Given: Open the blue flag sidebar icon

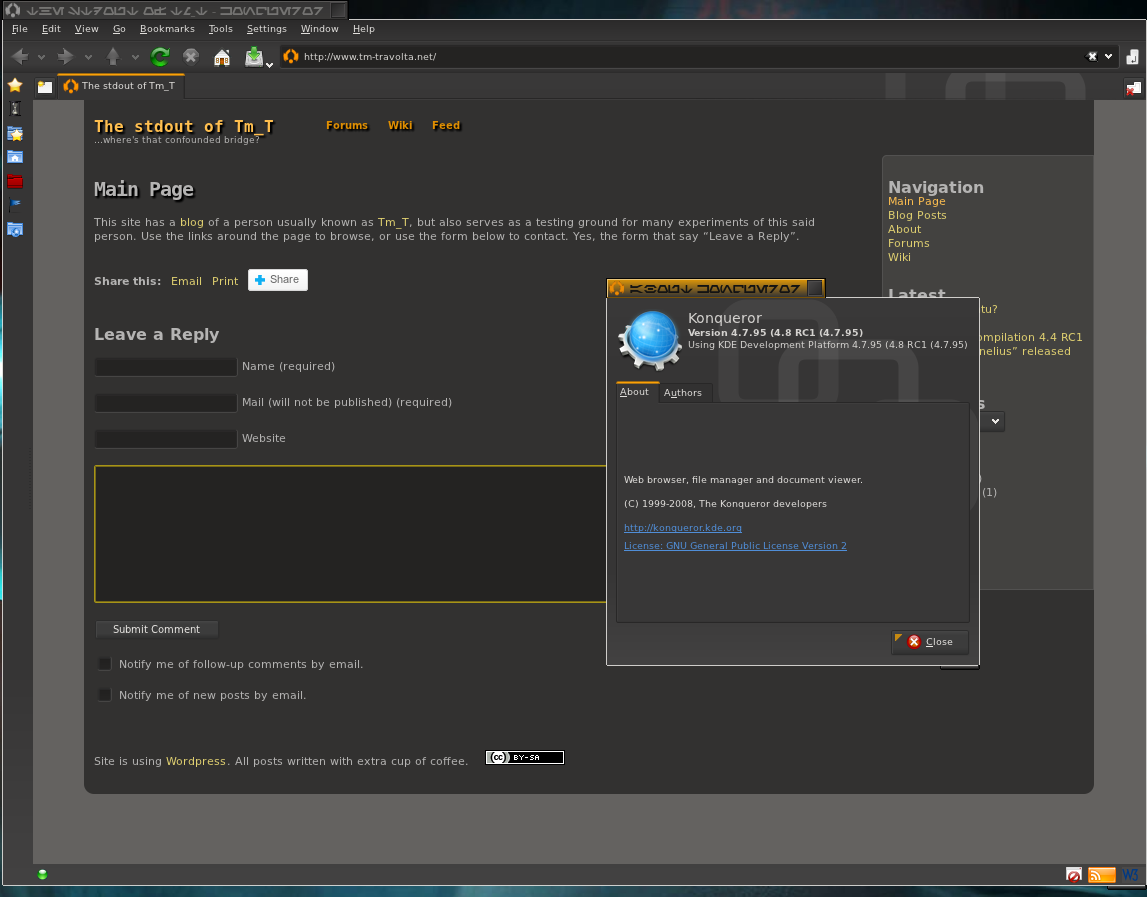Looking at the screenshot, I should (15, 206).
